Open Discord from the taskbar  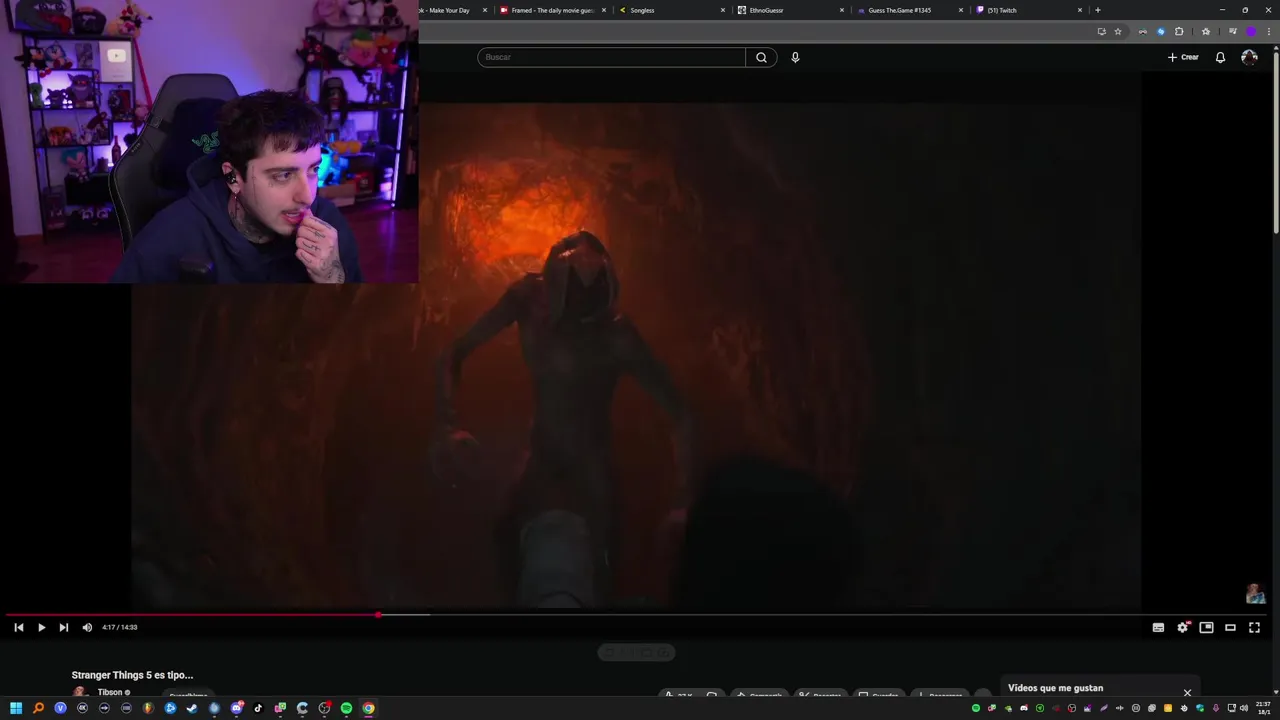pos(237,708)
